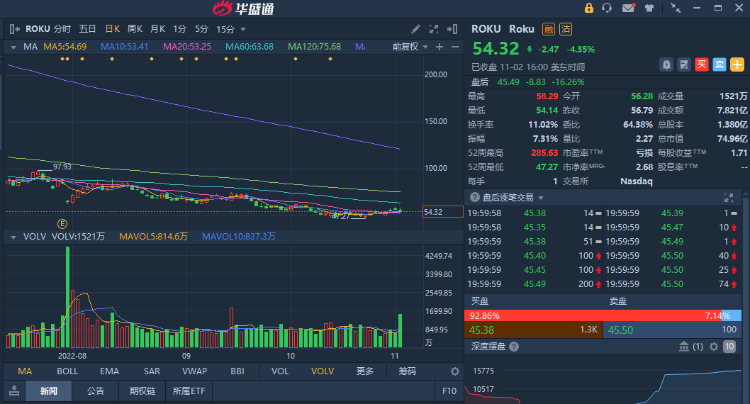Click the 融 margin badge next to Roku
The height and width of the screenshot is (404, 750).
[x=548, y=29]
